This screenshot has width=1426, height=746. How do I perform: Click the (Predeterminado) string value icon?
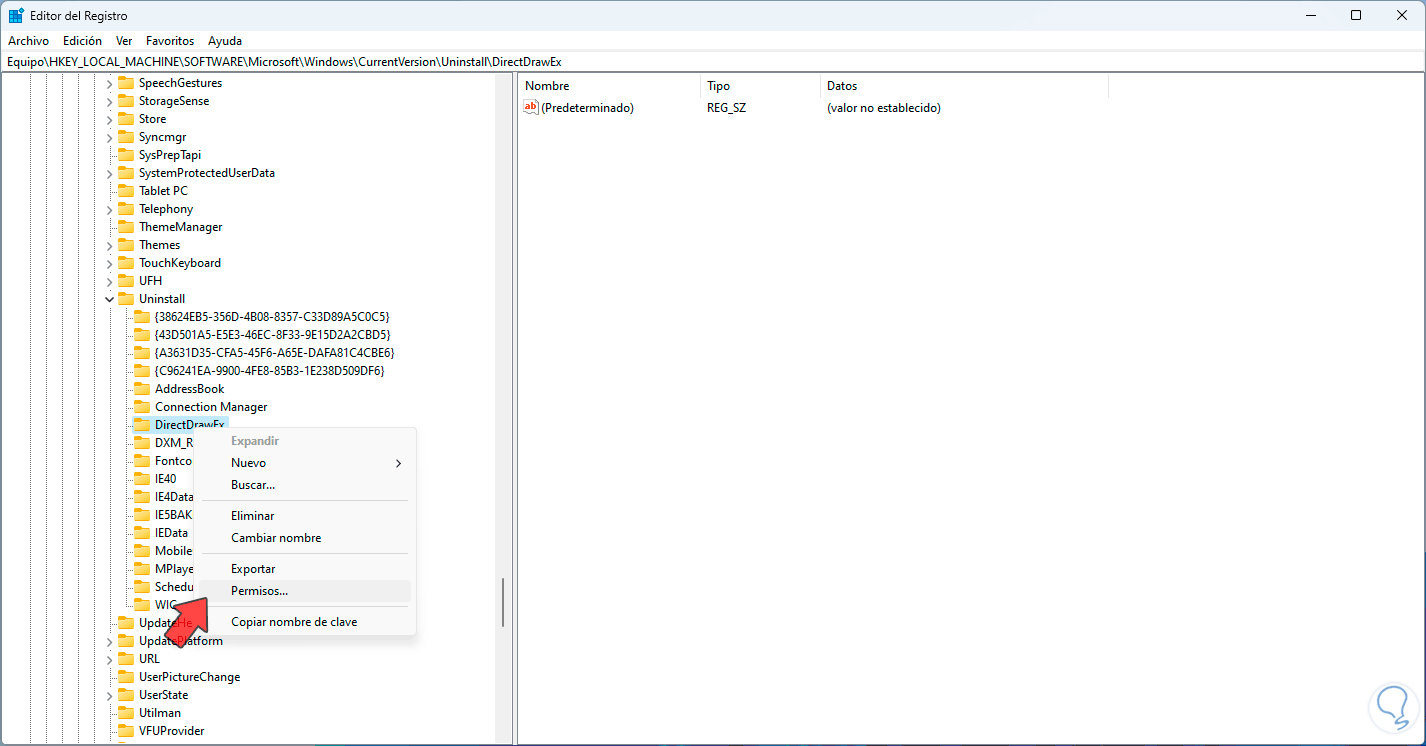click(531, 107)
